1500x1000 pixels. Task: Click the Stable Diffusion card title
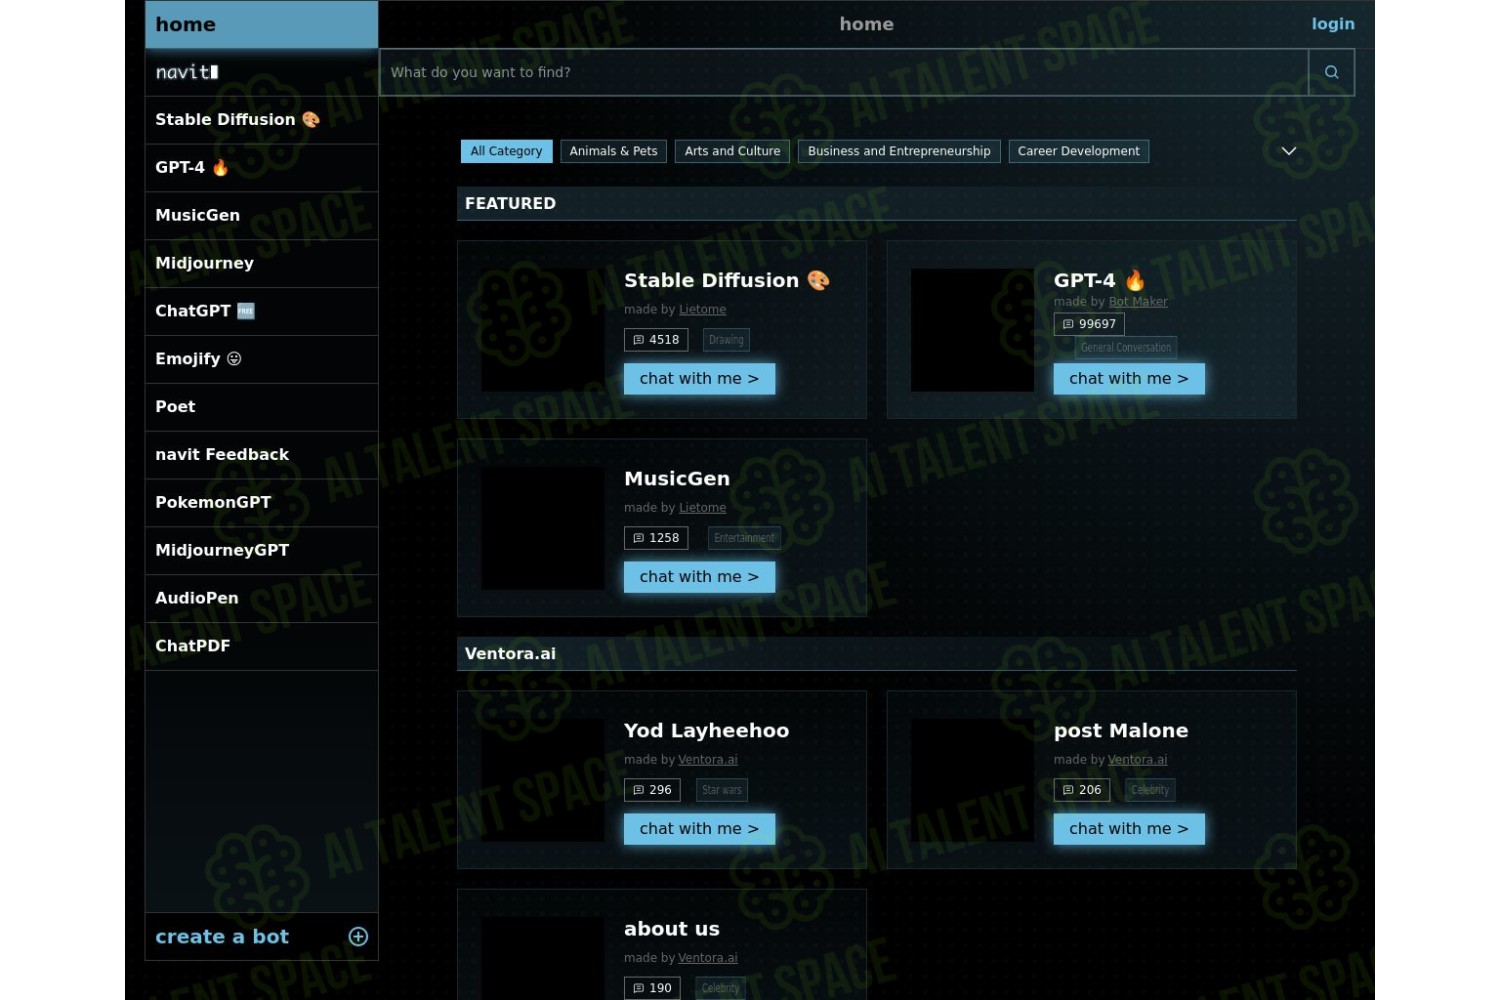click(x=727, y=281)
